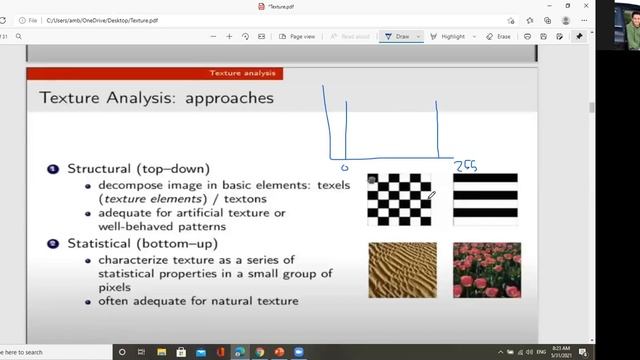Open the Favorites list icon

[530, 20]
